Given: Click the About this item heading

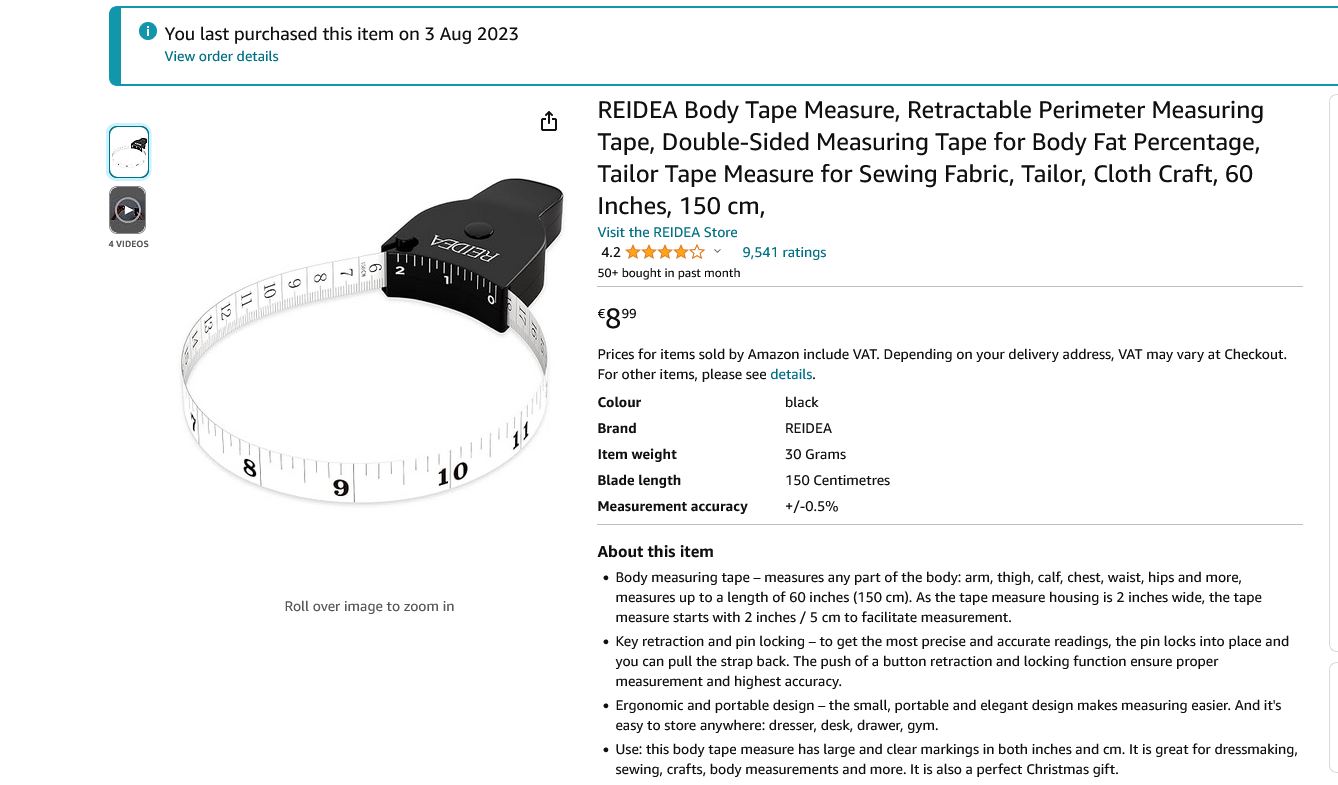Looking at the screenshot, I should pyautogui.click(x=655, y=551).
